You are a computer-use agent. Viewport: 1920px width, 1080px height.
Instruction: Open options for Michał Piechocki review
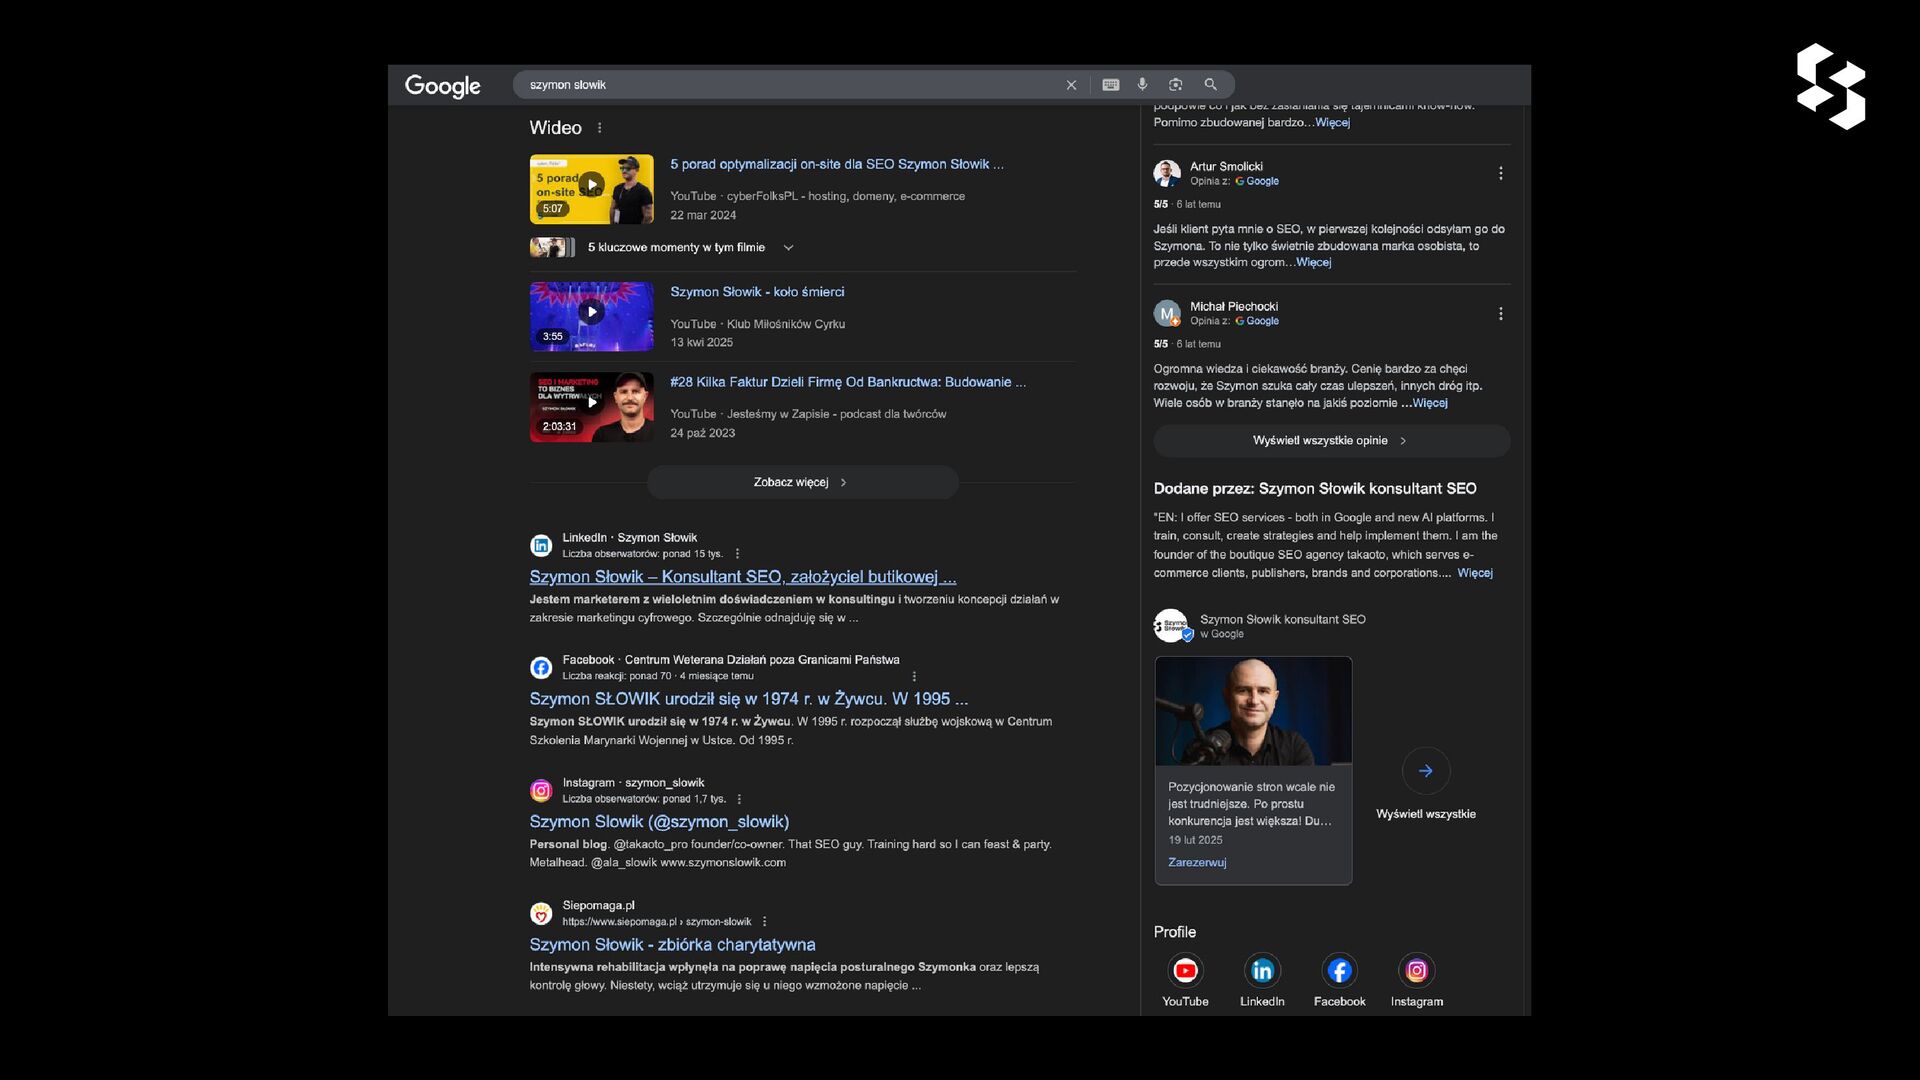1500,314
